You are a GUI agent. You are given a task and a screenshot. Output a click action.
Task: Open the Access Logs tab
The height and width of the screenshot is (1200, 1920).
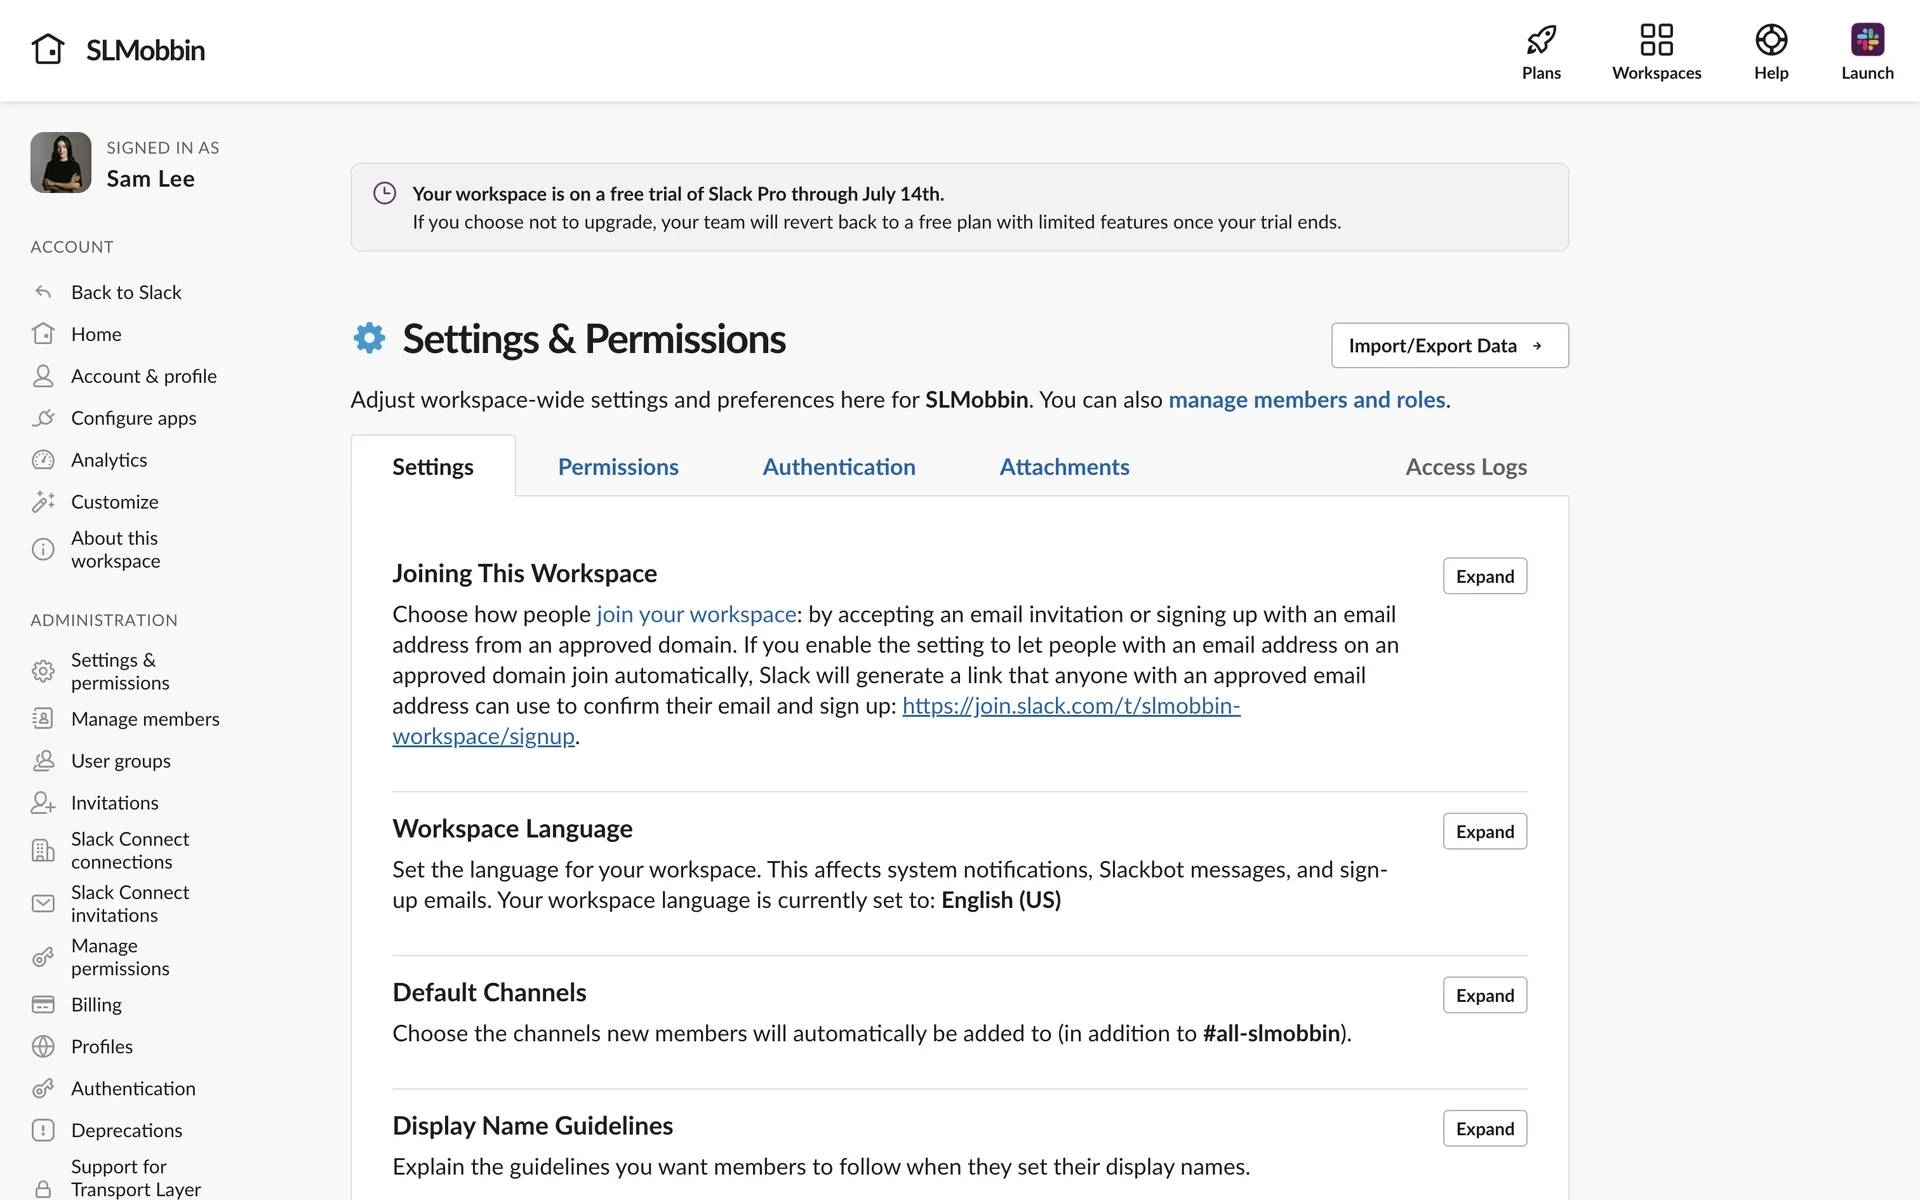(1465, 467)
